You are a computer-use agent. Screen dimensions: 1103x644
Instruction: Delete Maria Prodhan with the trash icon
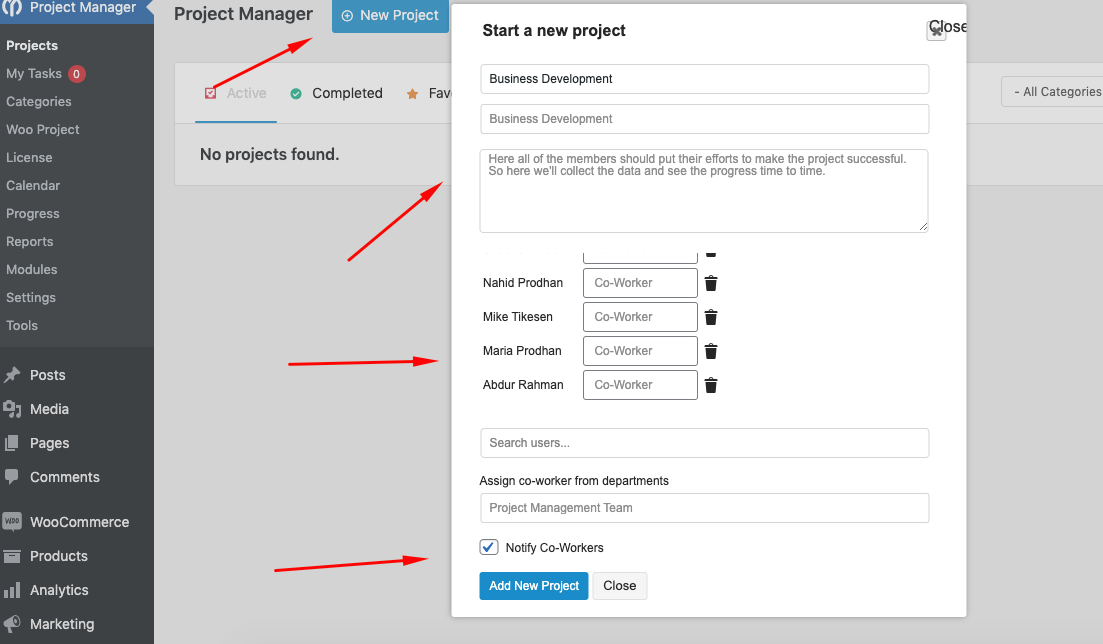click(x=710, y=350)
